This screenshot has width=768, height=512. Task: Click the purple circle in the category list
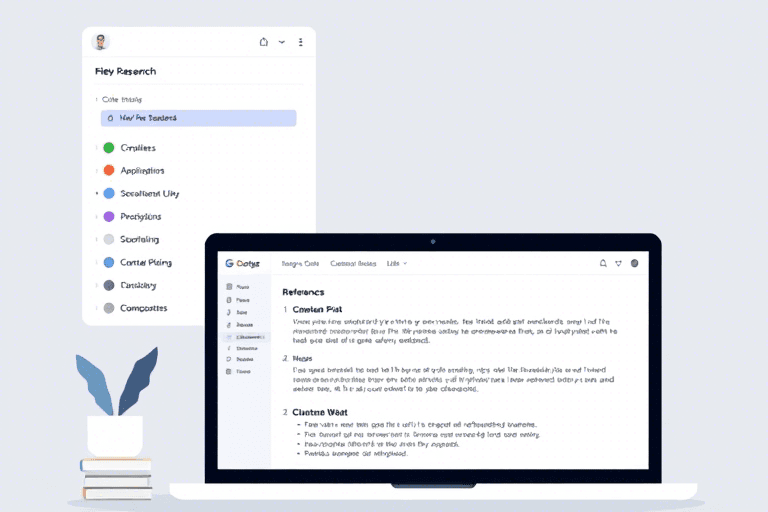tap(109, 217)
